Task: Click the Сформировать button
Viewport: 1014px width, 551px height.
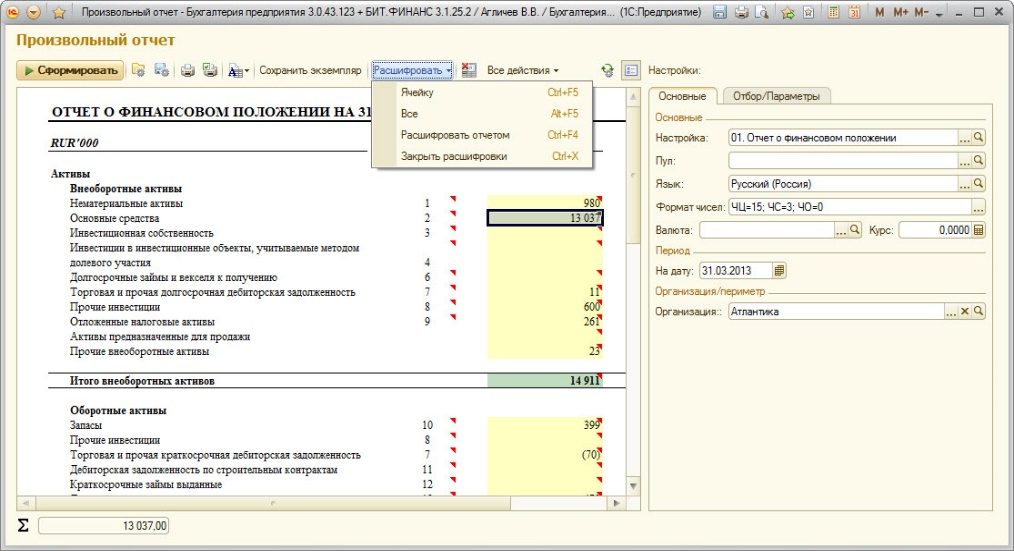Action: [x=70, y=71]
